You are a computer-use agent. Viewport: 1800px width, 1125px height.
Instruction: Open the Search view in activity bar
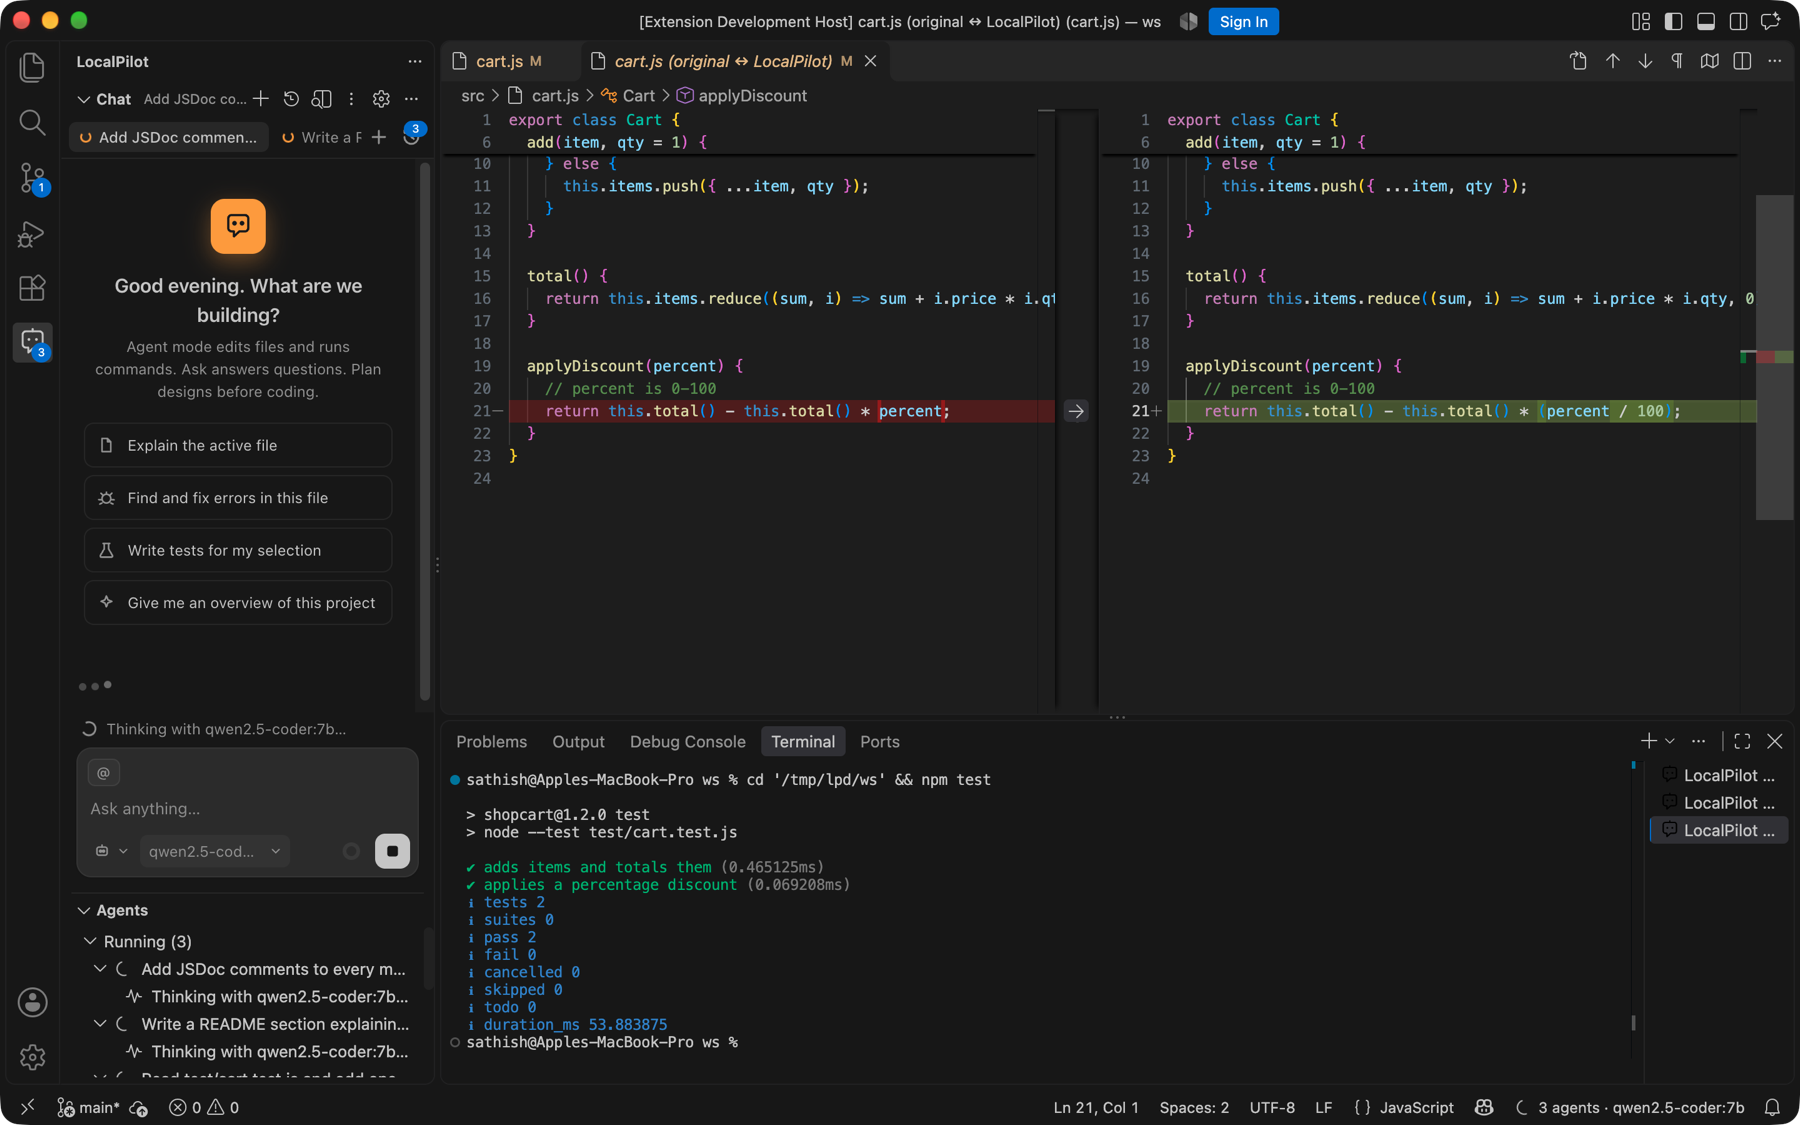pos(32,122)
